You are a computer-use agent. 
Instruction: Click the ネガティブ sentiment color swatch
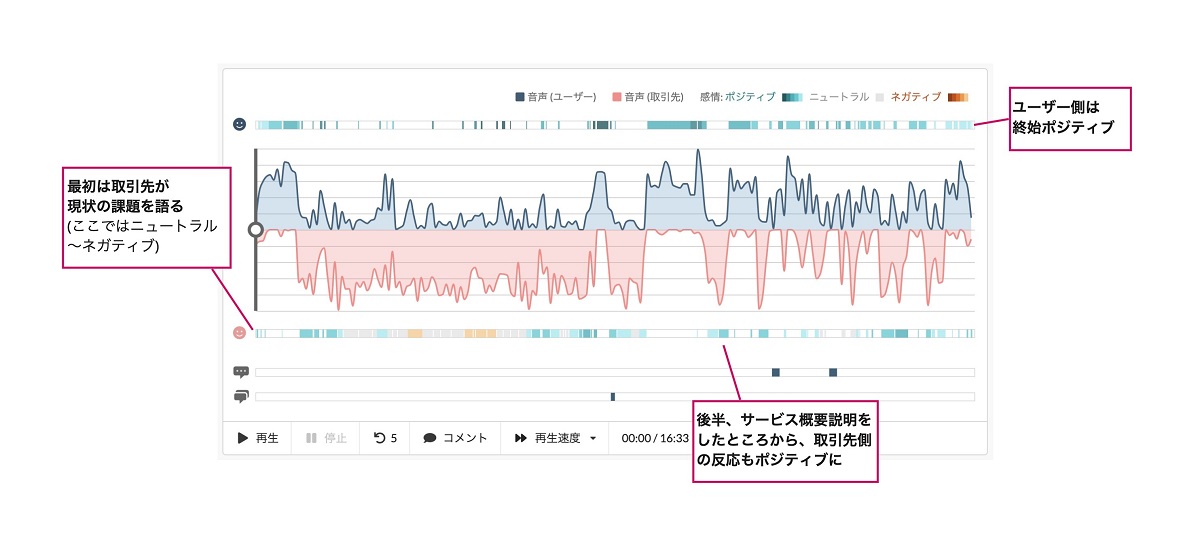(x=958, y=97)
